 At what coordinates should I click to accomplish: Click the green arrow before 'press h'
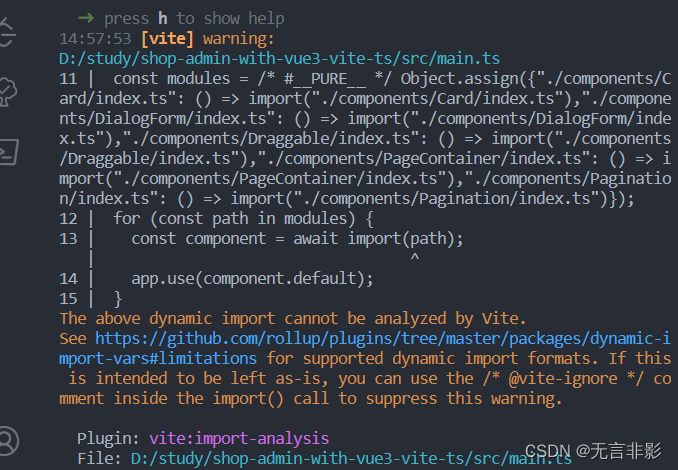(86, 18)
